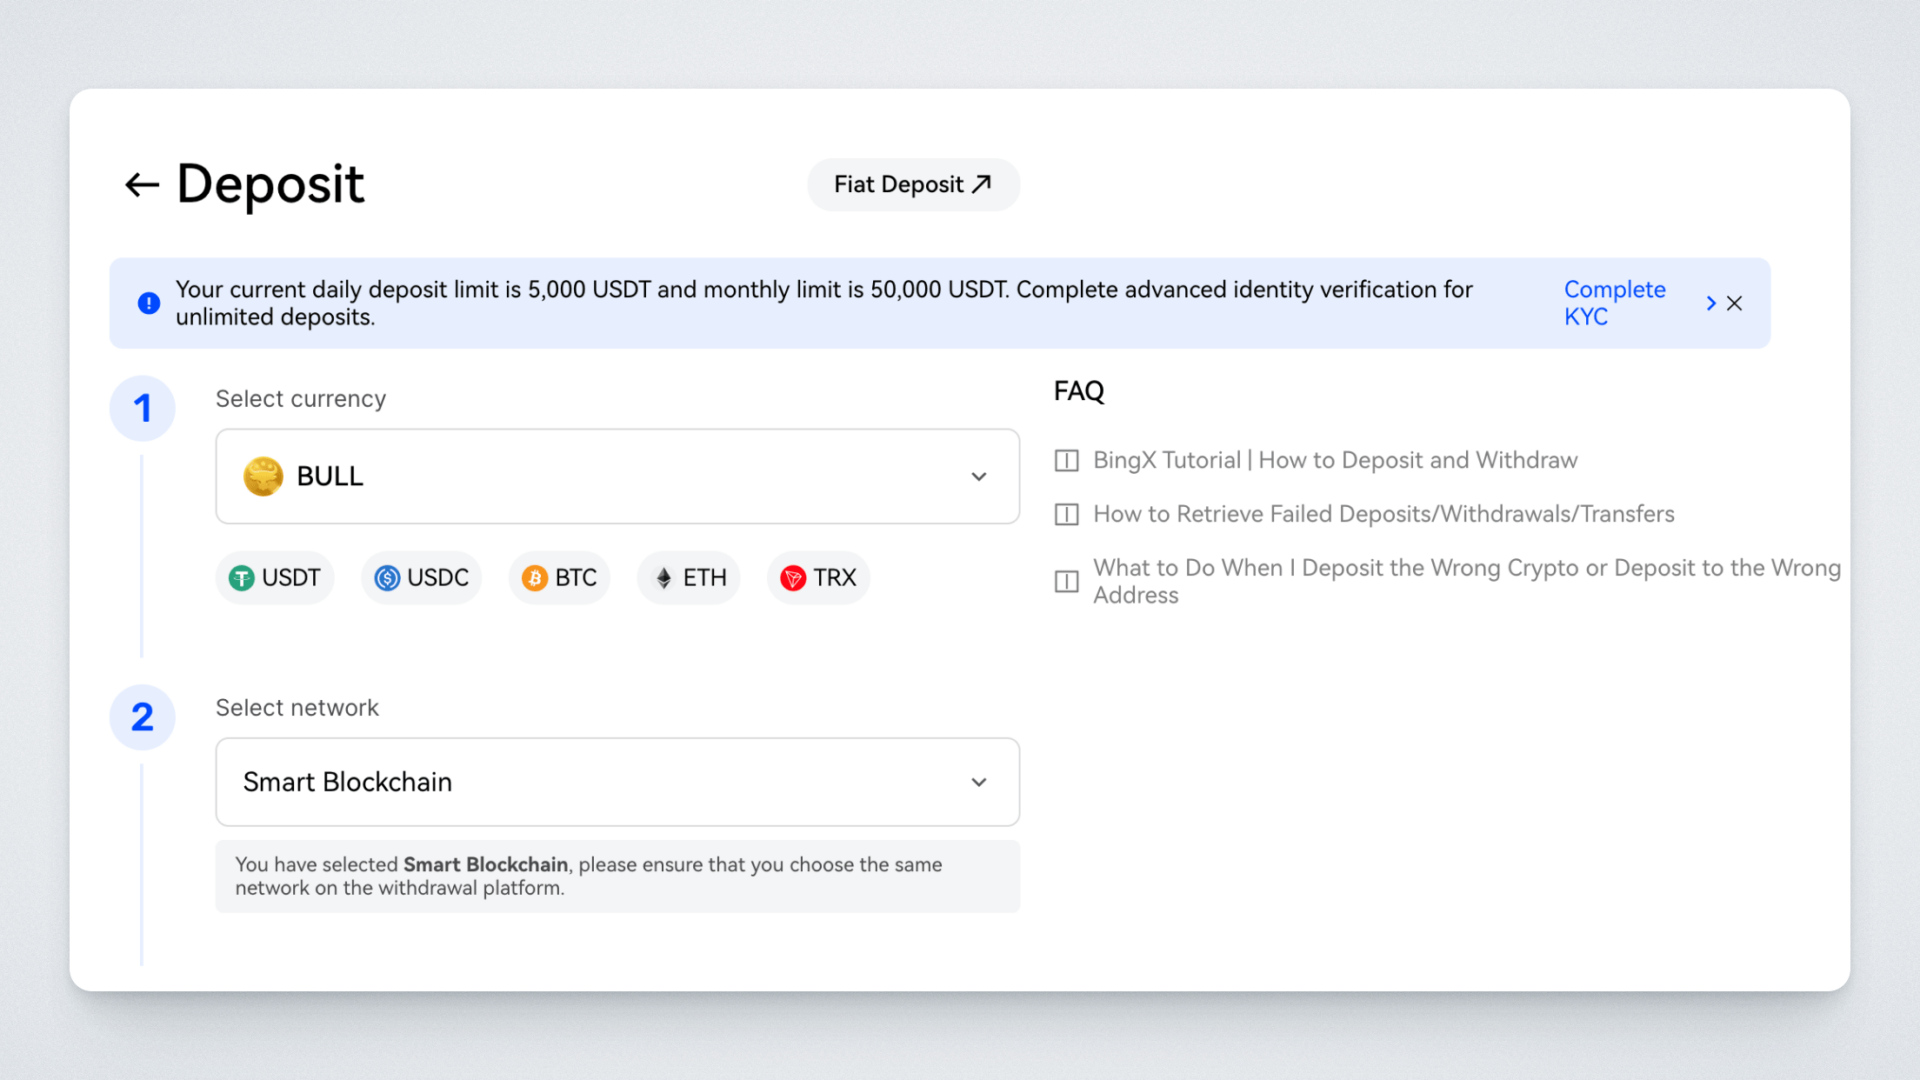Expand the BULL currency dropdown

click(617, 476)
